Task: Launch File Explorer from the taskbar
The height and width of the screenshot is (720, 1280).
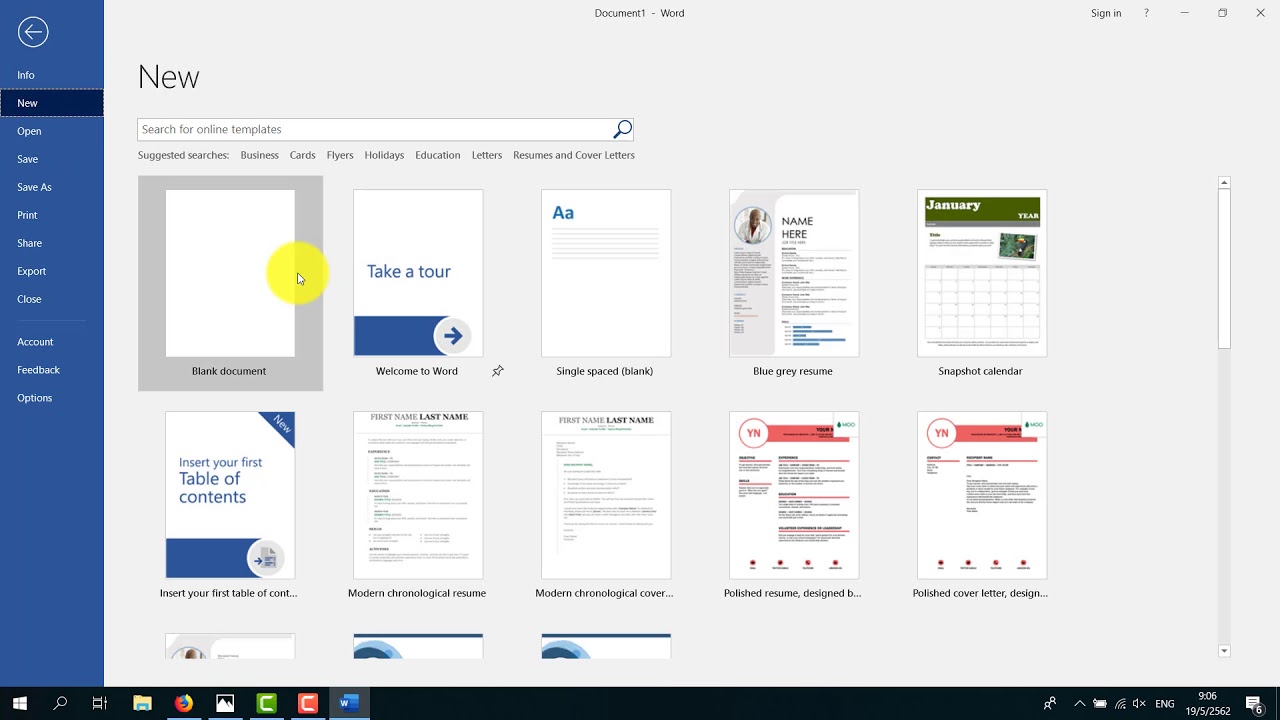Action: click(x=142, y=703)
